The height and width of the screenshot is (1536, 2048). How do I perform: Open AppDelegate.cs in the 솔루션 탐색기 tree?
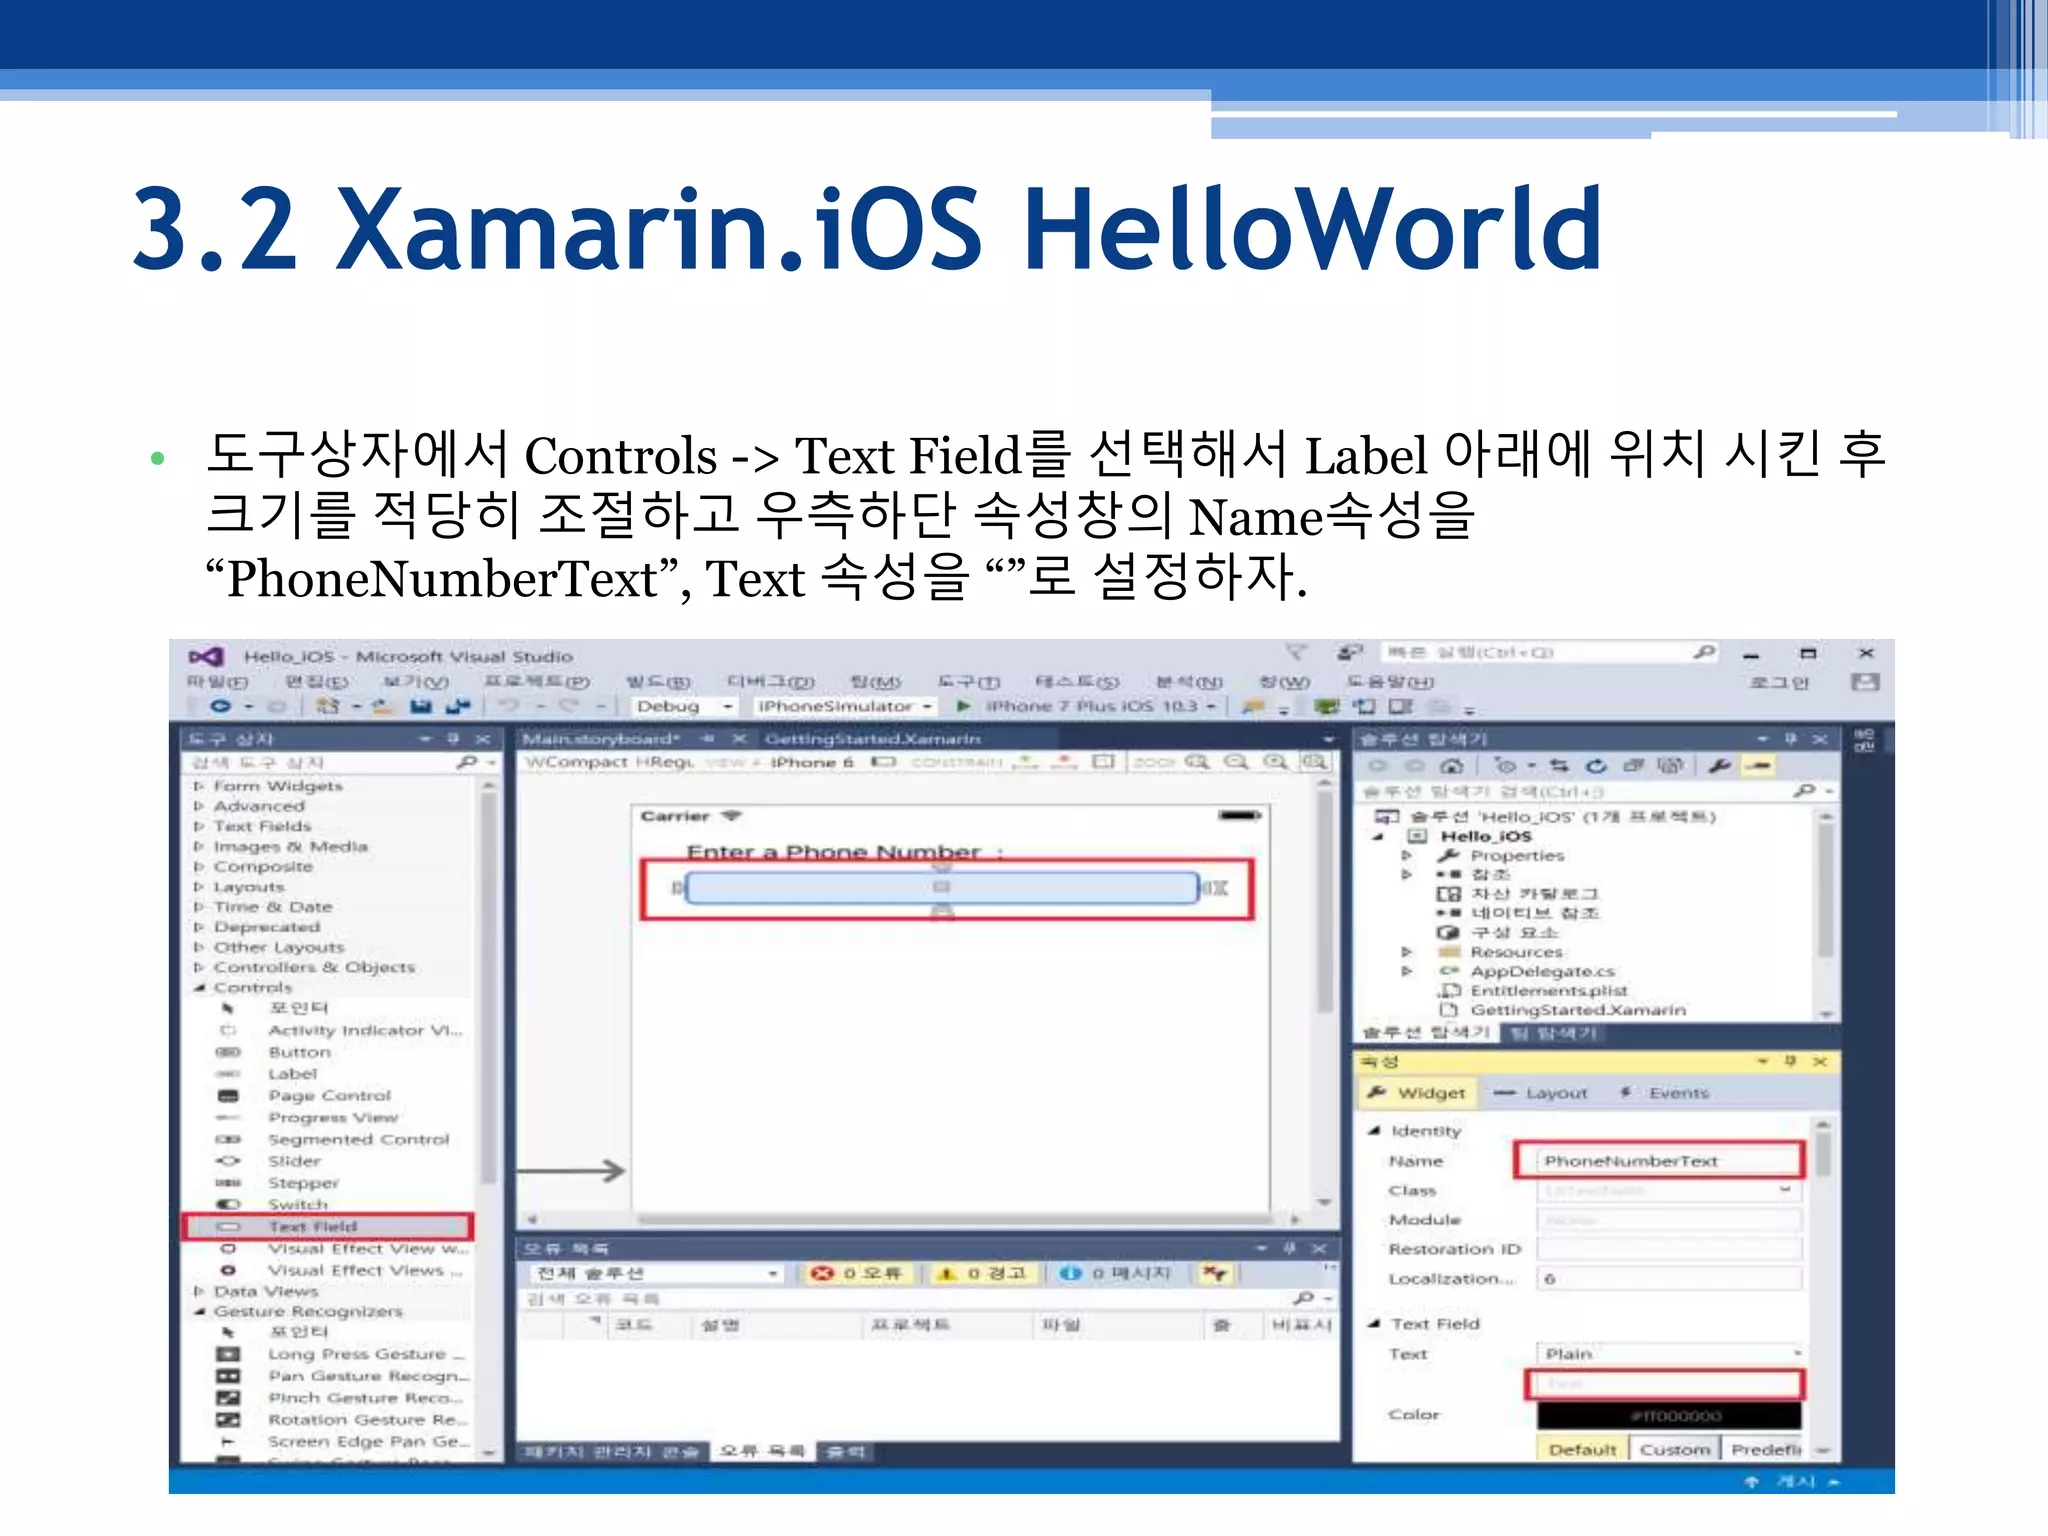point(1542,971)
